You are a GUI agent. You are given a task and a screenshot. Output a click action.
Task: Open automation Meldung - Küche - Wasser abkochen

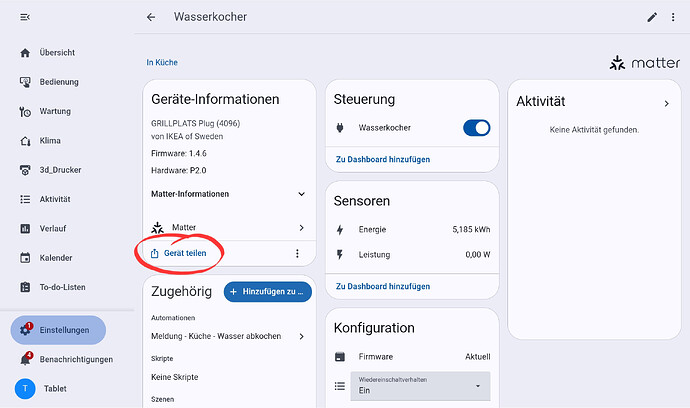228,336
